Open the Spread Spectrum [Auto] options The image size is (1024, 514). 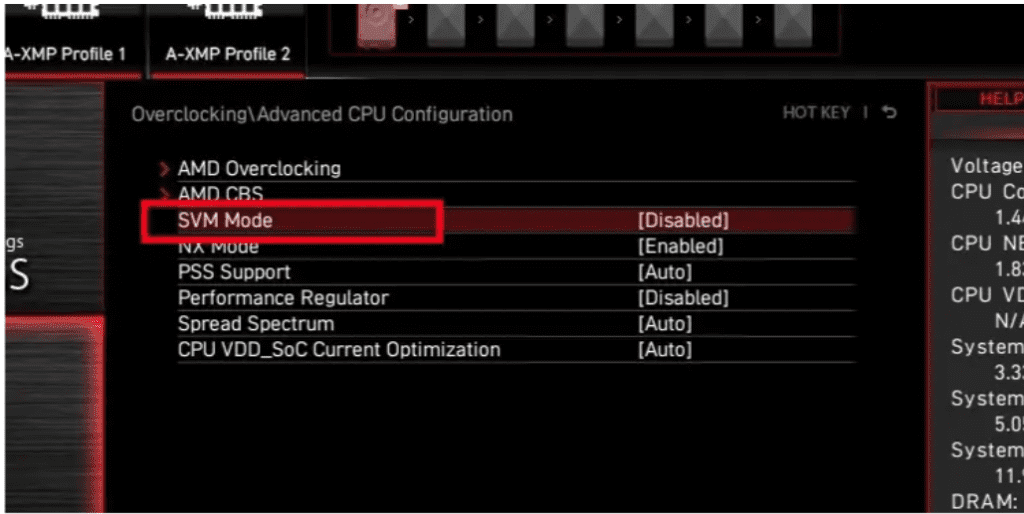(665, 324)
